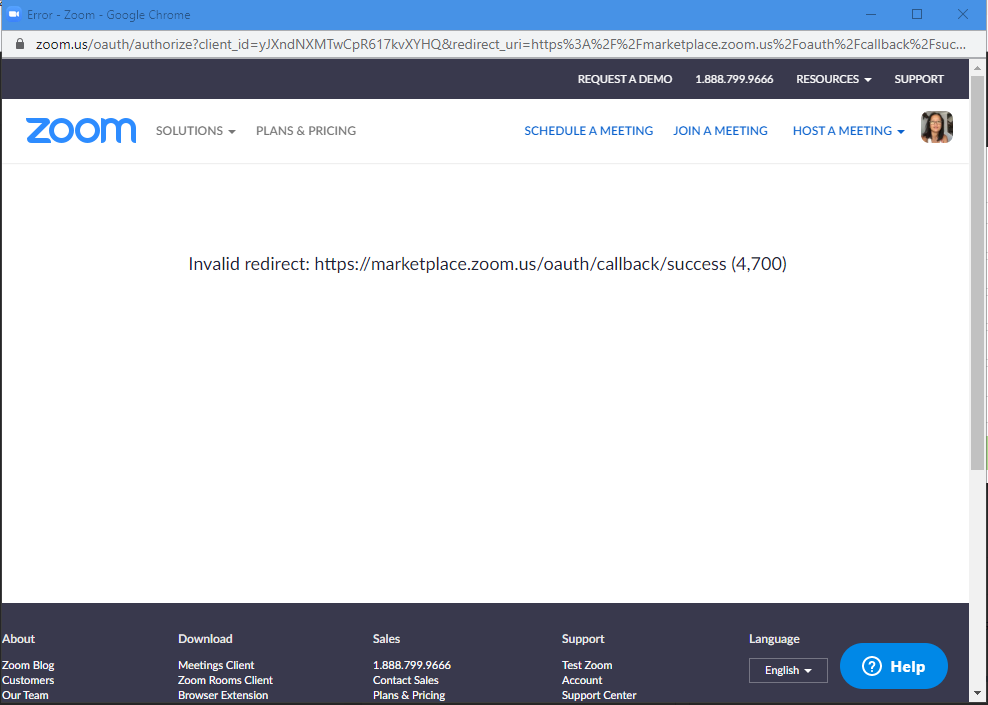Image resolution: width=988 pixels, height=705 pixels.
Task: Click the address bar URL
Action: (x=500, y=44)
